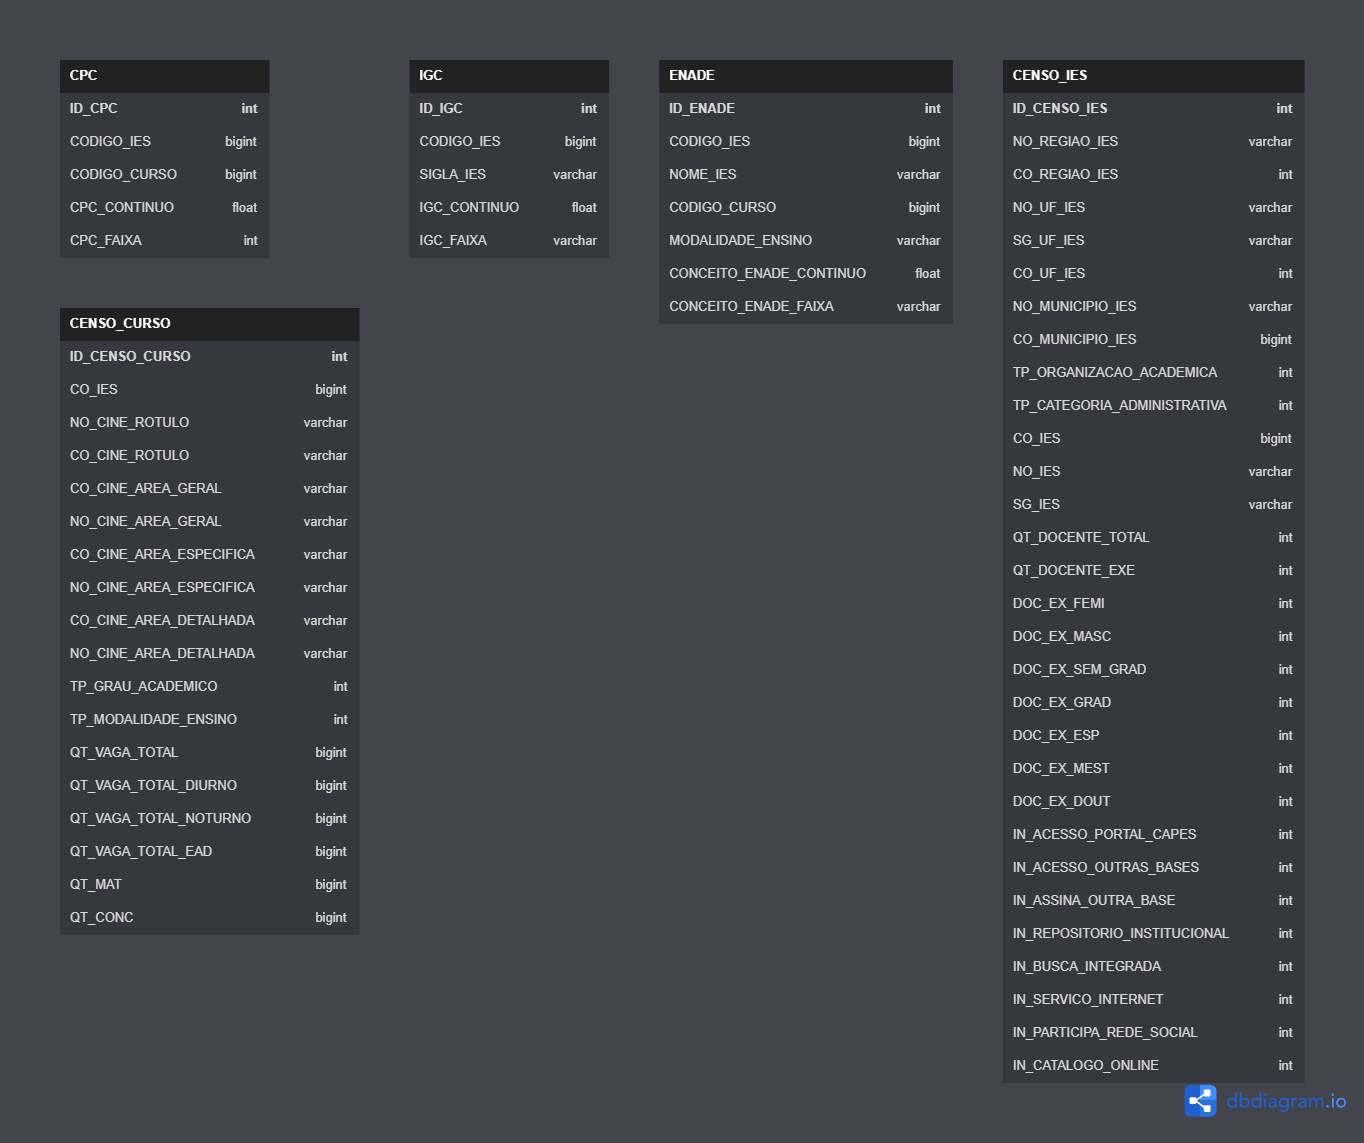Image resolution: width=1364 pixels, height=1143 pixels.
Task: Click the CPC_FAIXA field
Action: click(x=164, y=241)
